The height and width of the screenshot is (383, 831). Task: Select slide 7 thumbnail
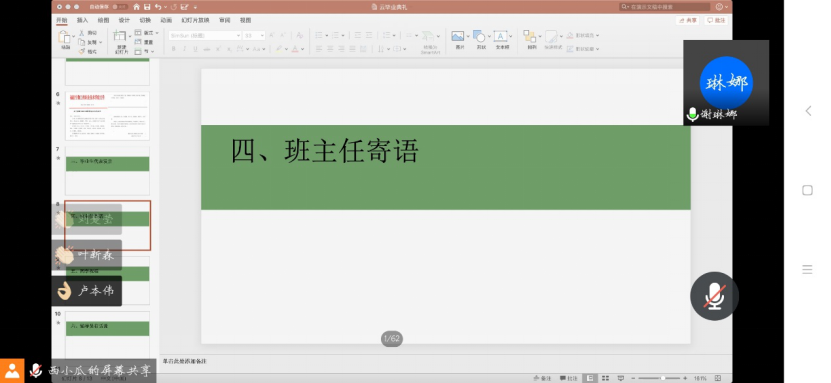[107, 171]
